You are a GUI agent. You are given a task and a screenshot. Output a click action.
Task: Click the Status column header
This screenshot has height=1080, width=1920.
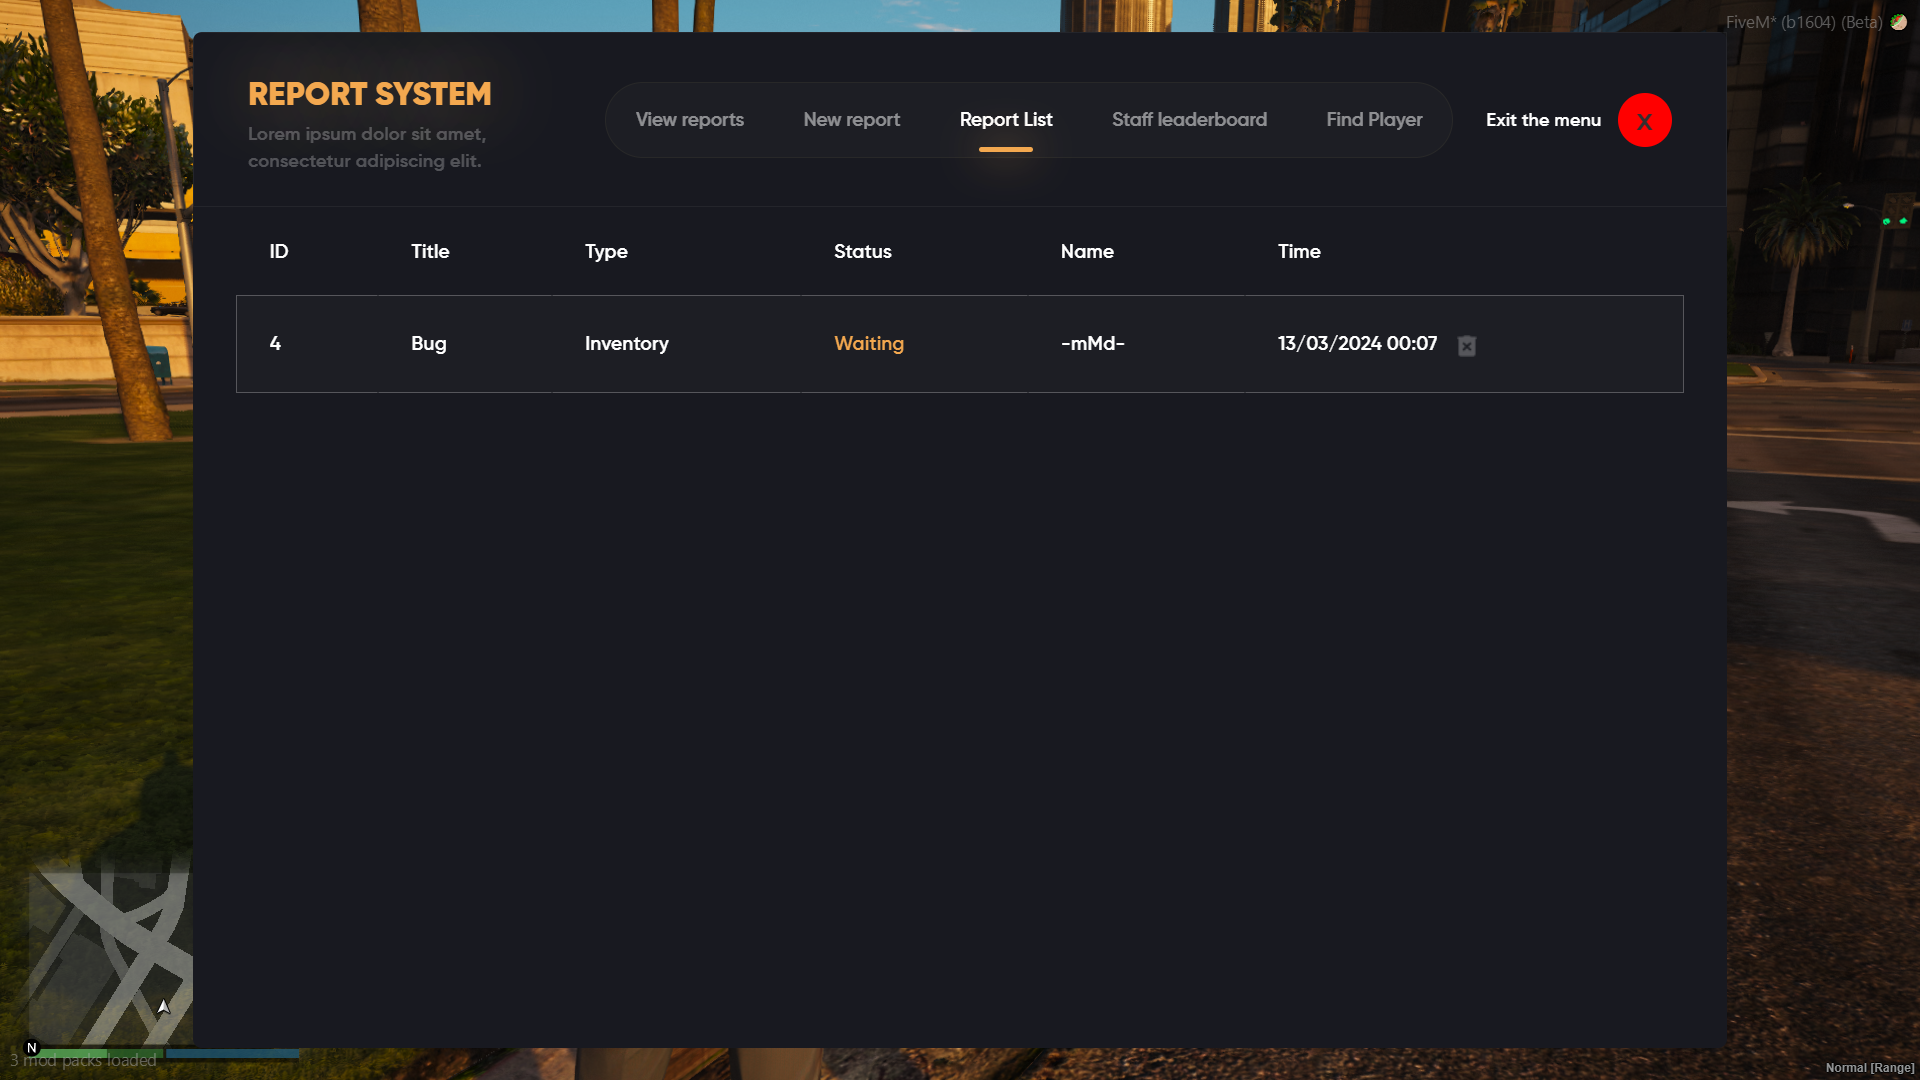[x=862, y=251]
